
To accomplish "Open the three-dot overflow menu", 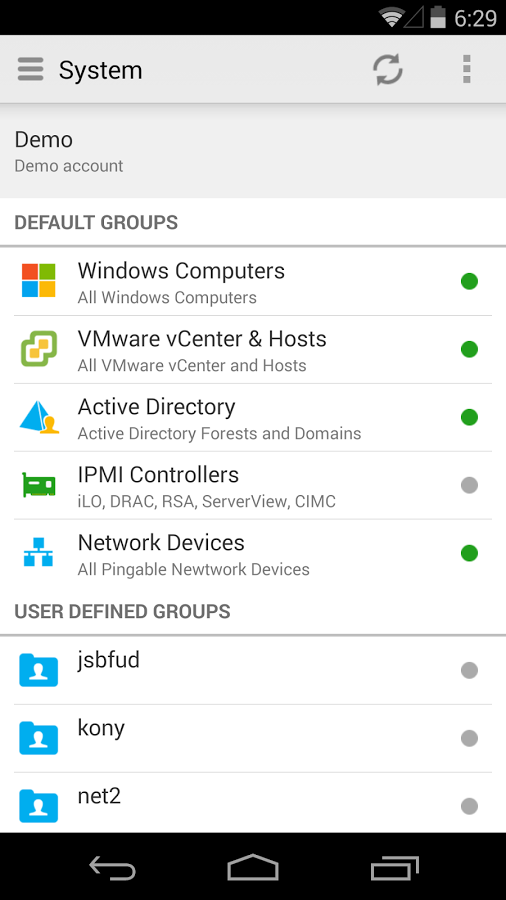I will 466,69.
